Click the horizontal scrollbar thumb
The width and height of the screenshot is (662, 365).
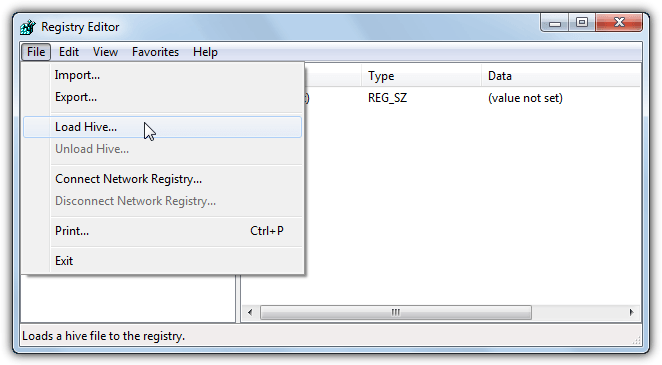click(396, 312)
